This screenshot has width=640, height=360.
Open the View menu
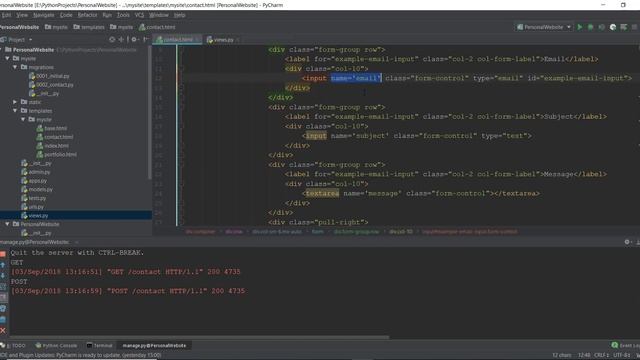pyautogui.click(x=22, y=15)
